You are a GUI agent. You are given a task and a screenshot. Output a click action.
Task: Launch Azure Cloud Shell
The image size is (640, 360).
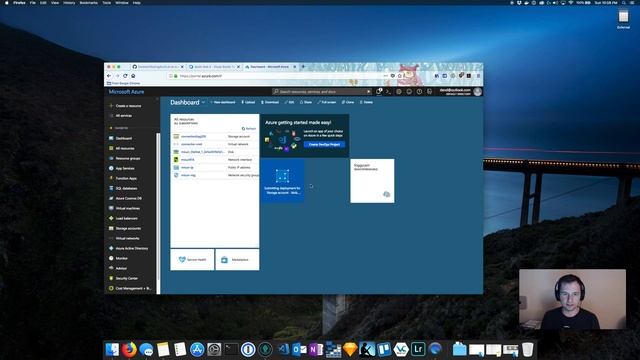pyautogui.click(x=388, y=92)
